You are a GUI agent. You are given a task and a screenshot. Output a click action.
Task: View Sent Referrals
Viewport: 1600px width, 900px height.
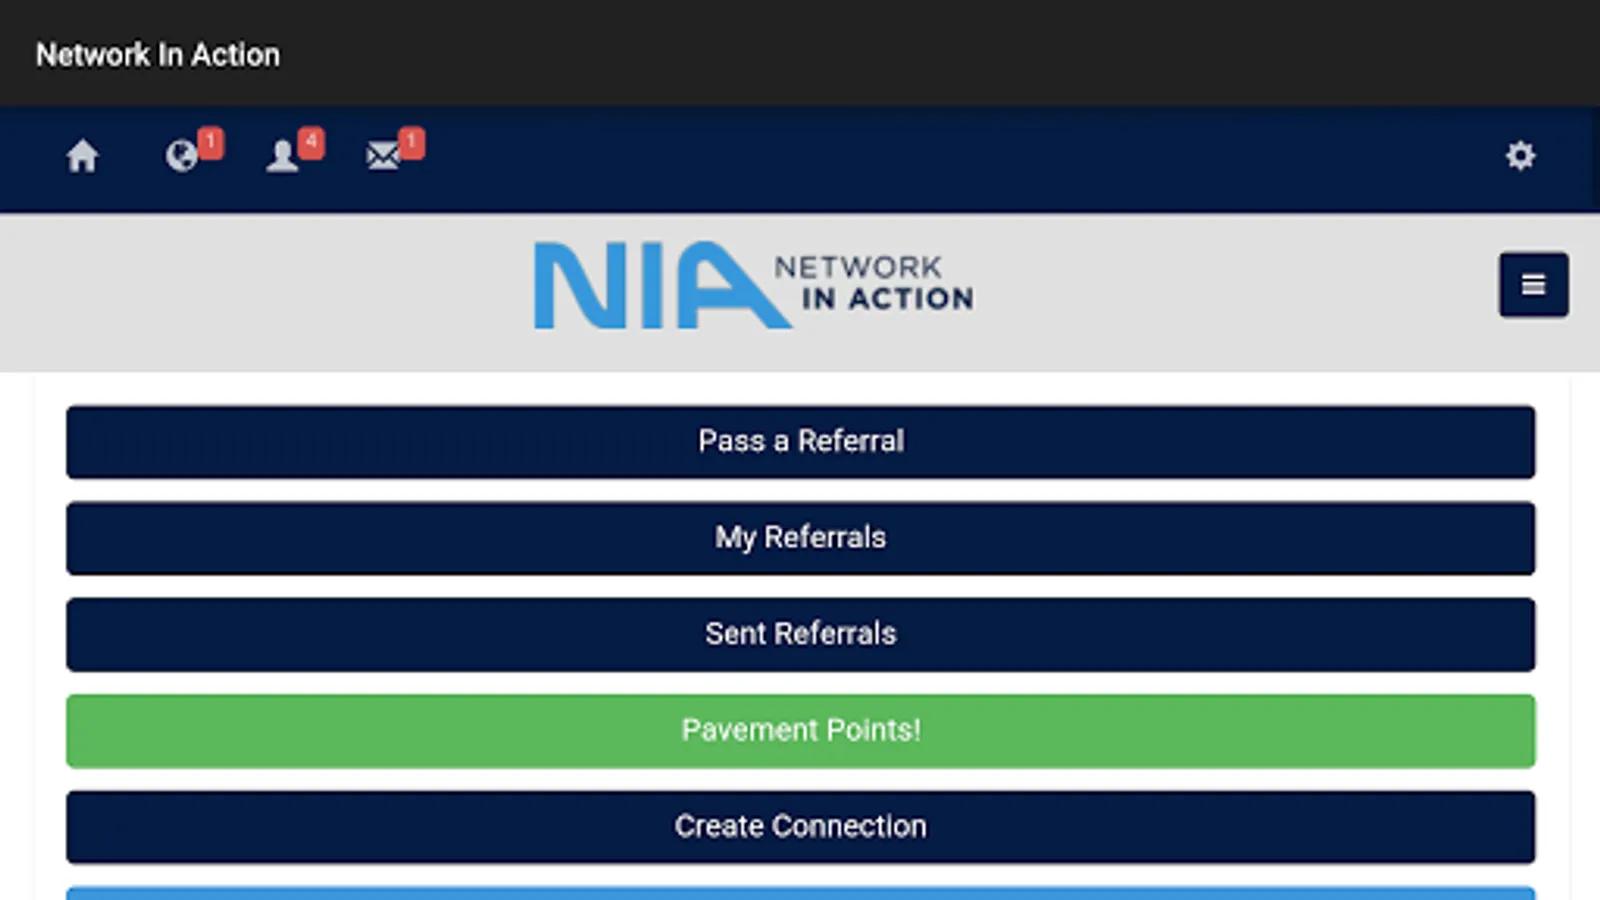800,634
